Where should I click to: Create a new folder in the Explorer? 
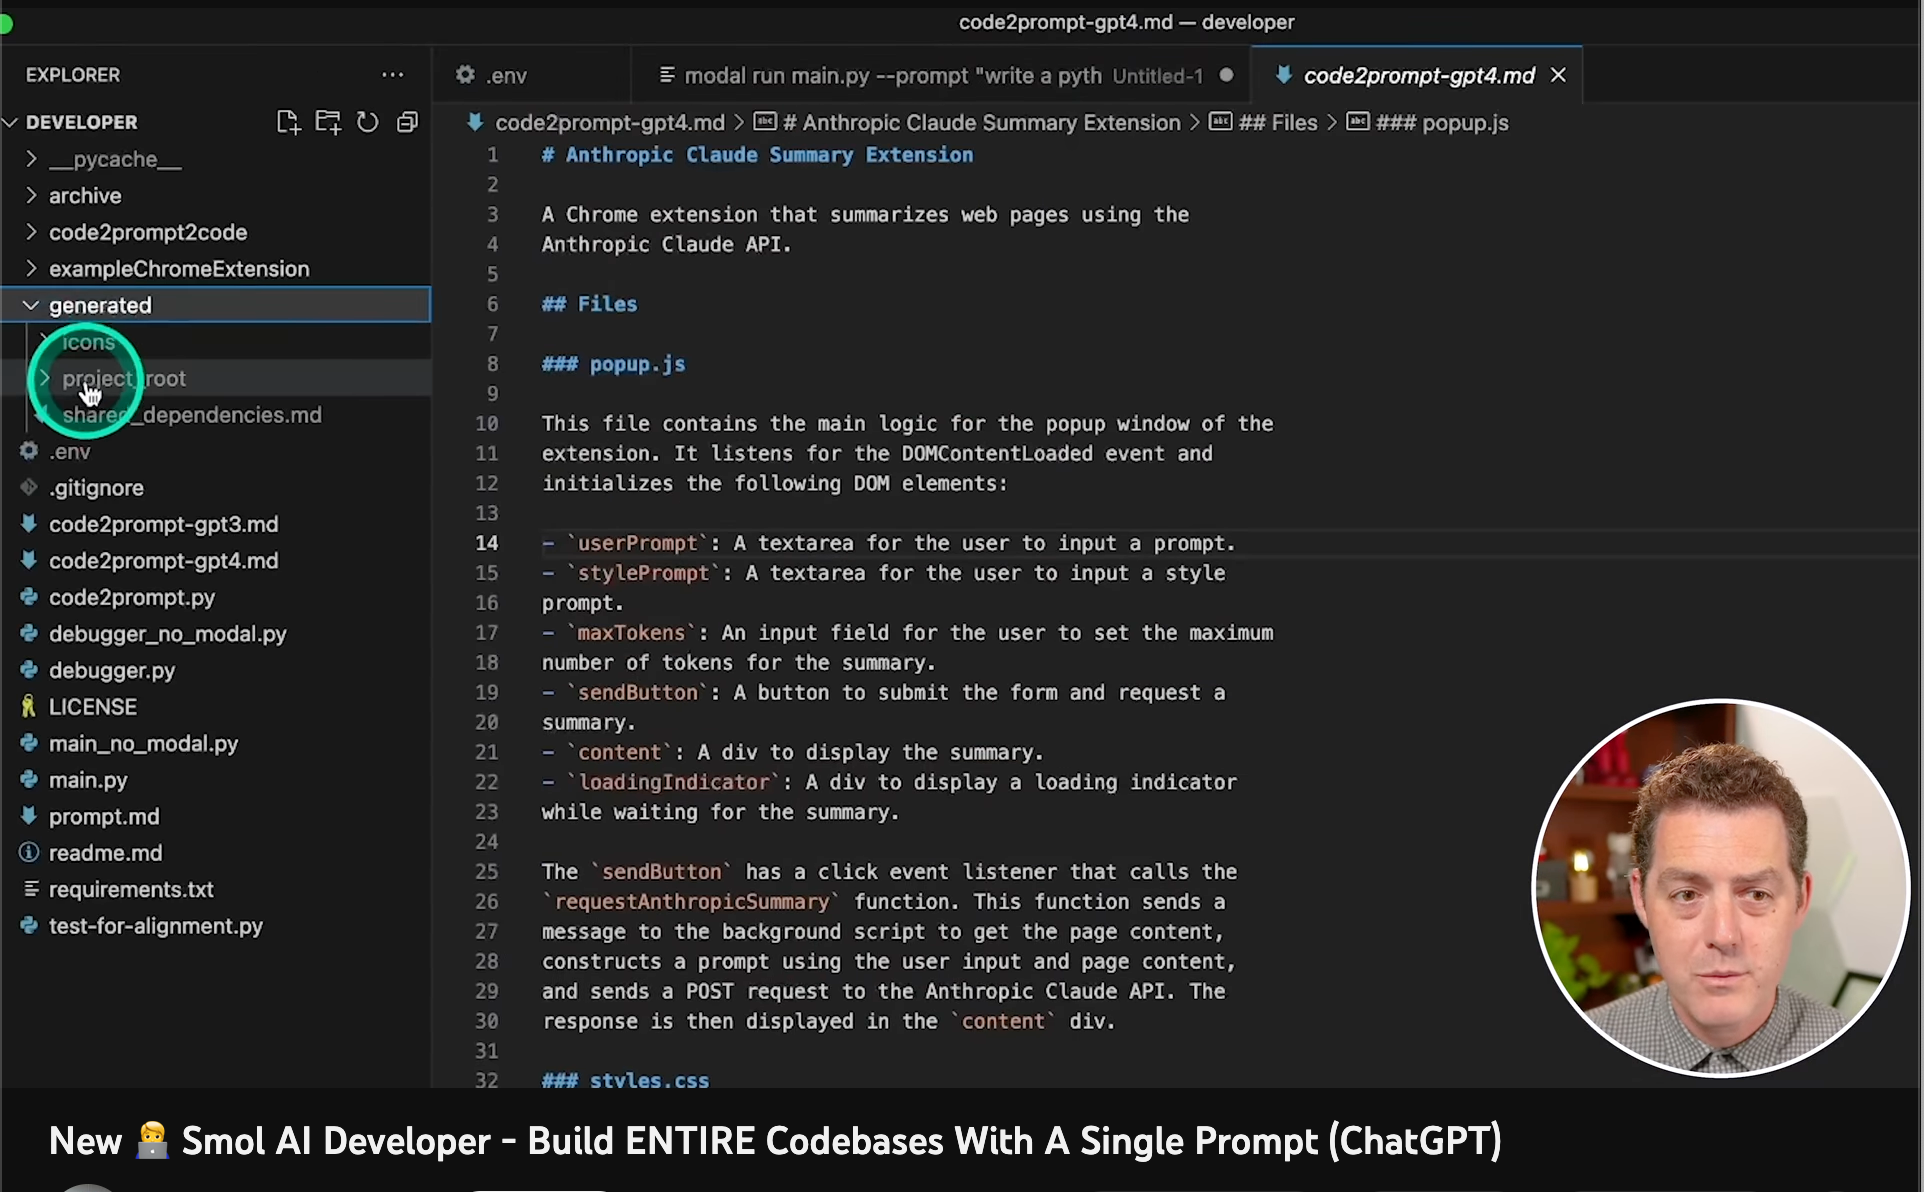pyautogui.click(x=328, y=121)
